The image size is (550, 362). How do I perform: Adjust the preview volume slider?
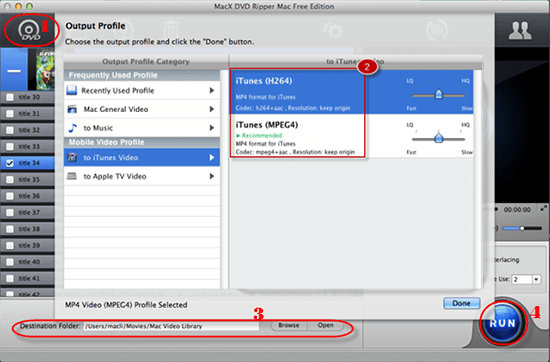[522, 228]
